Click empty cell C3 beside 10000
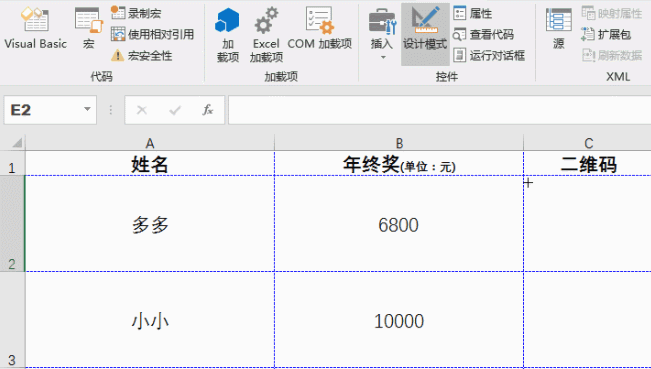Screen dimensions: 651x369 [587, 320]
